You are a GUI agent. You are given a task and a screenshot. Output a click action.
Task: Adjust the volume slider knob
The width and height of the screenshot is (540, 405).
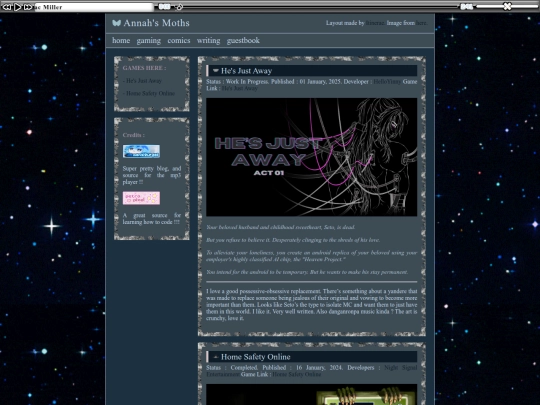pyautogui.click(x=507, y=6)
